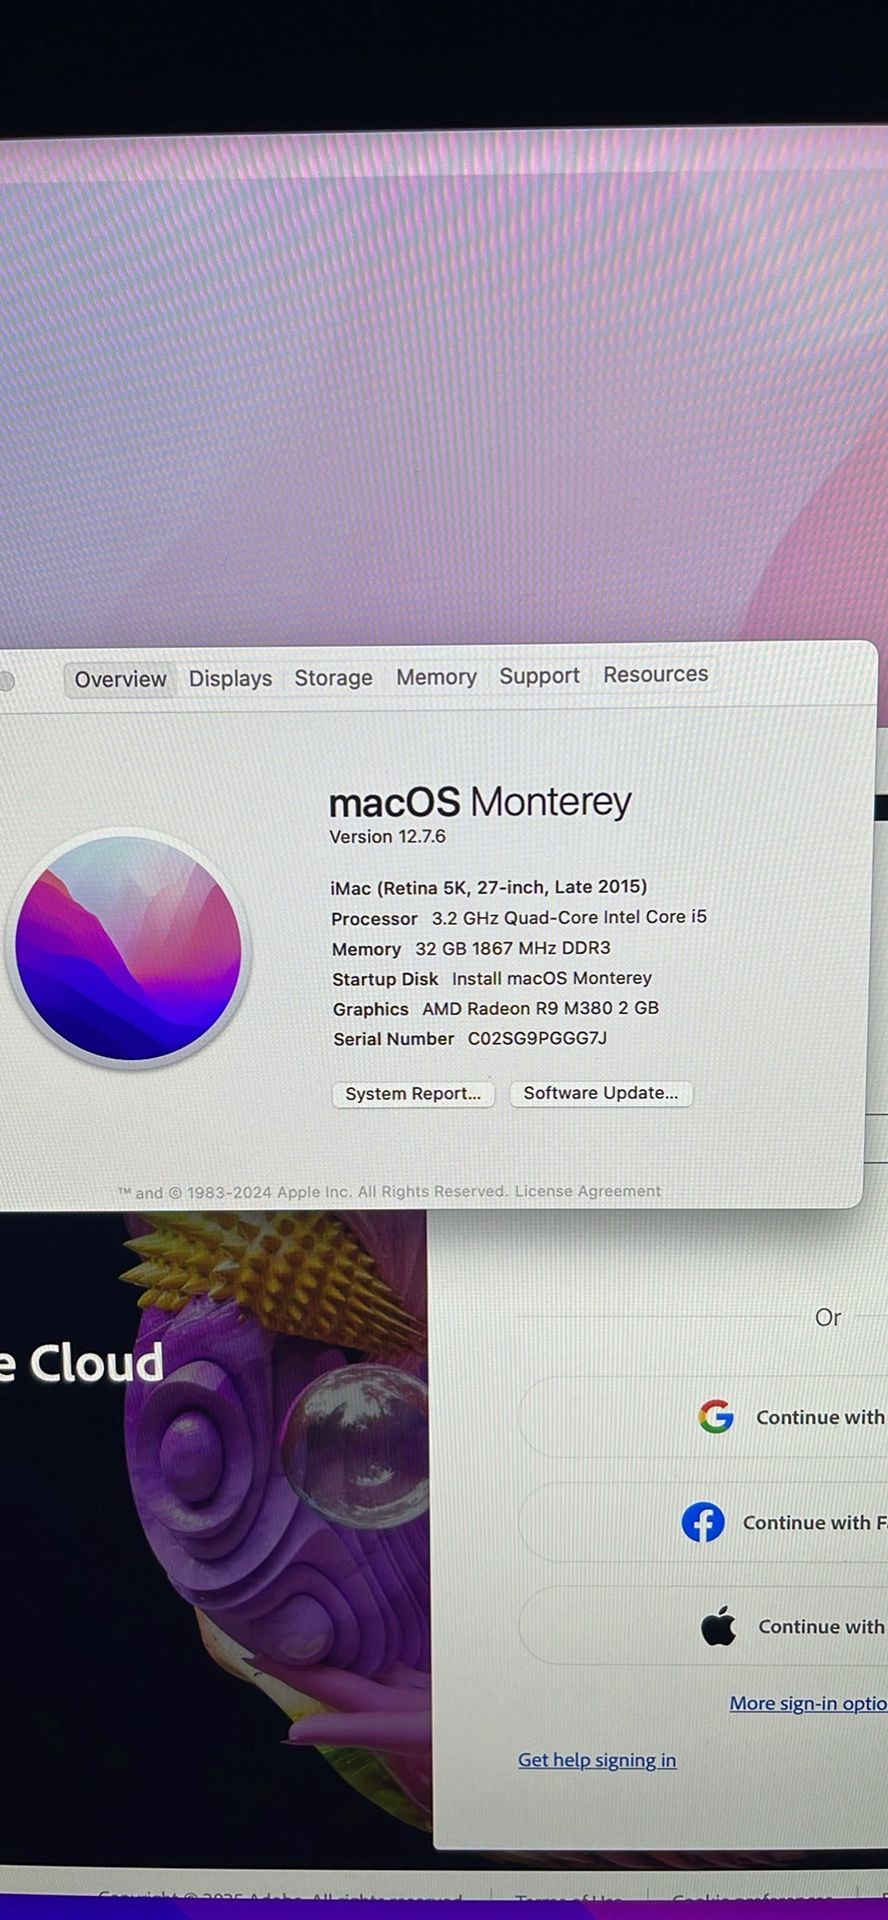Click the Install macOS Monterey startup disk text
The height and width of the screenshot is (1920, 888).
point(552,978)
